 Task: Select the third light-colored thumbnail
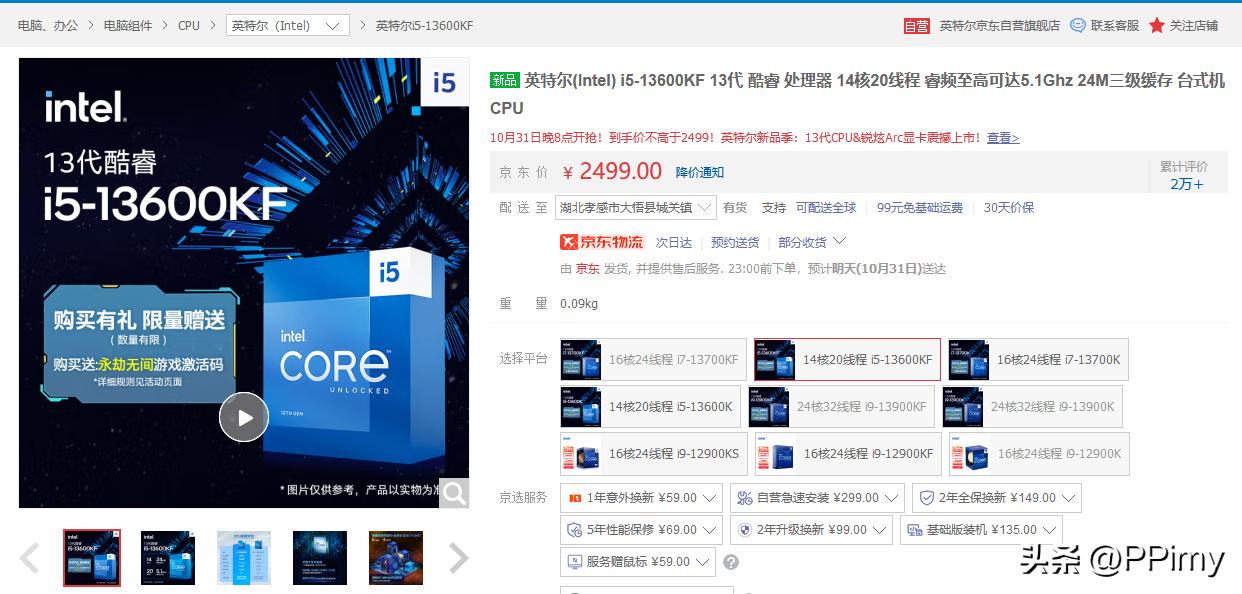244,558
